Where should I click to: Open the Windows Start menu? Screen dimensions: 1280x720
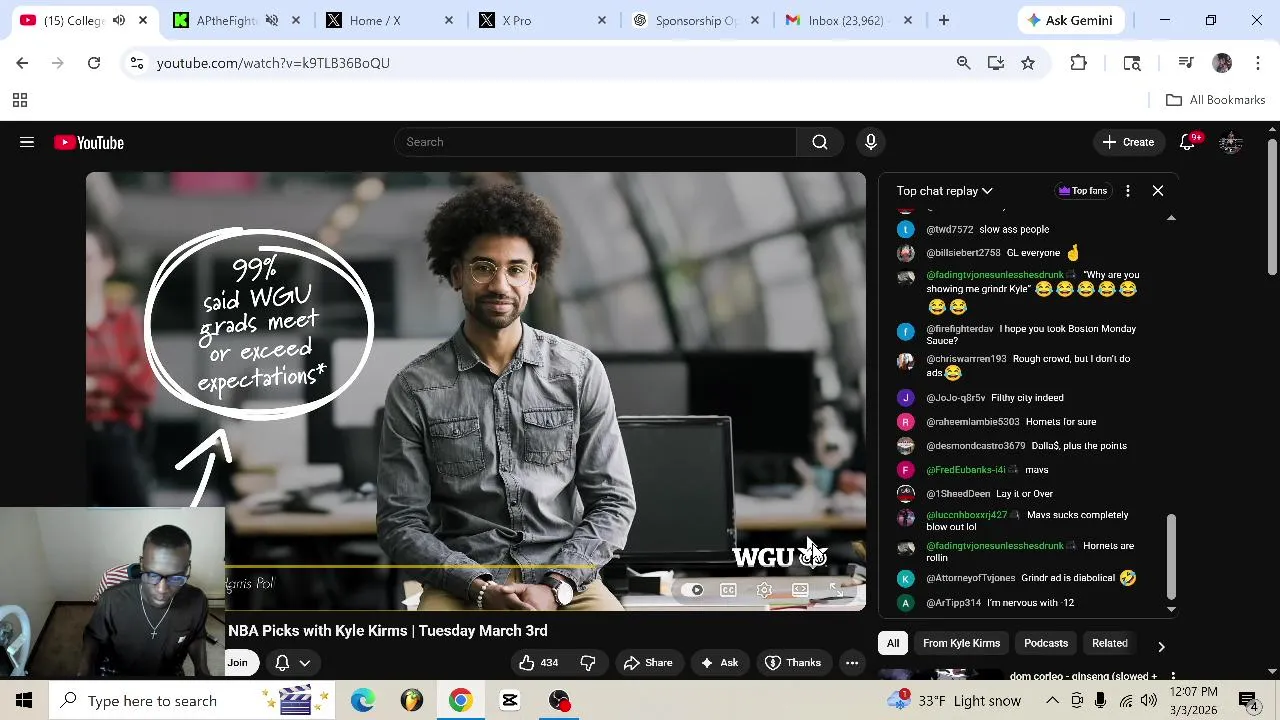click(24, 700)
